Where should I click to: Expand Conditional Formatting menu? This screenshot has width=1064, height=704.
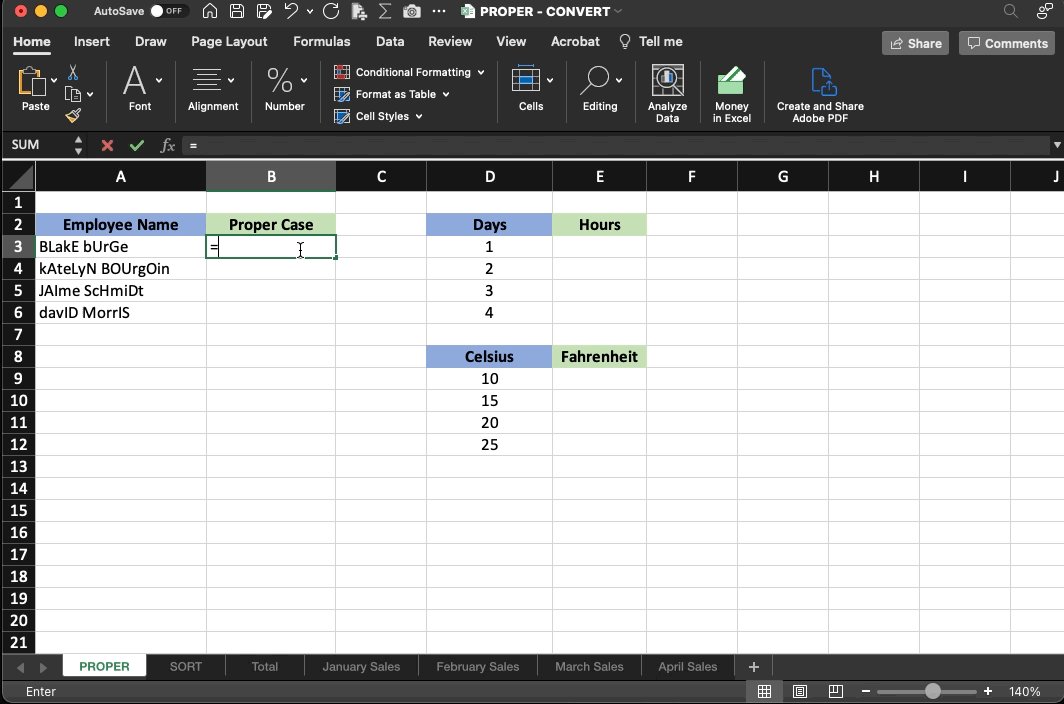[481, 72]
